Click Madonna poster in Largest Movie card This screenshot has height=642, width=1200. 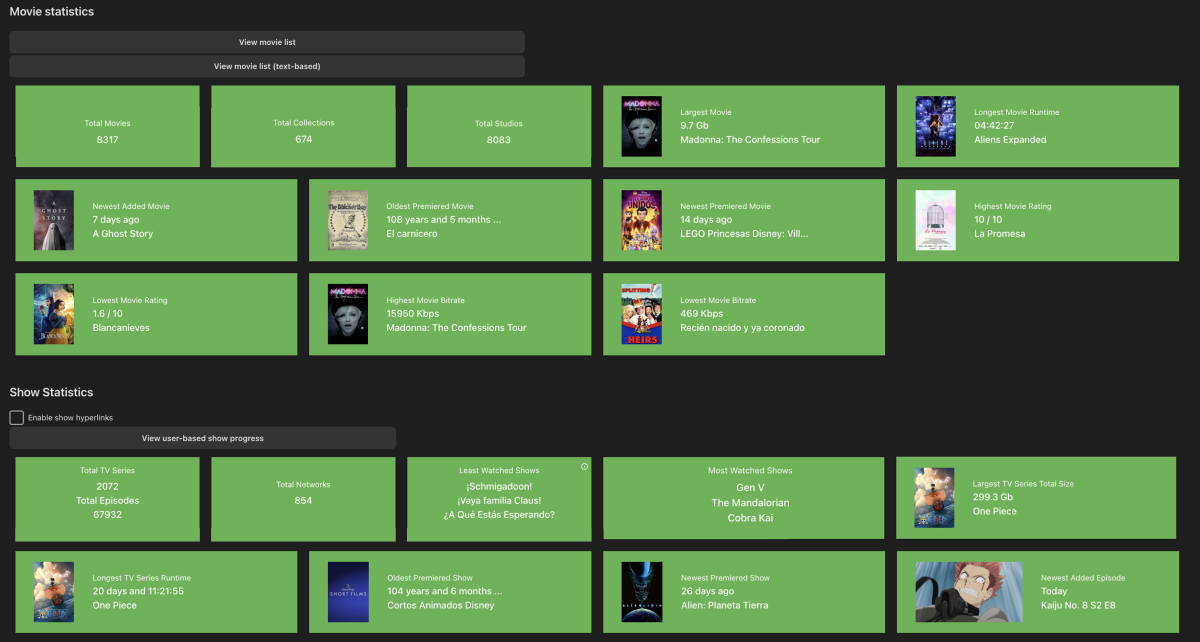(641, 126)
